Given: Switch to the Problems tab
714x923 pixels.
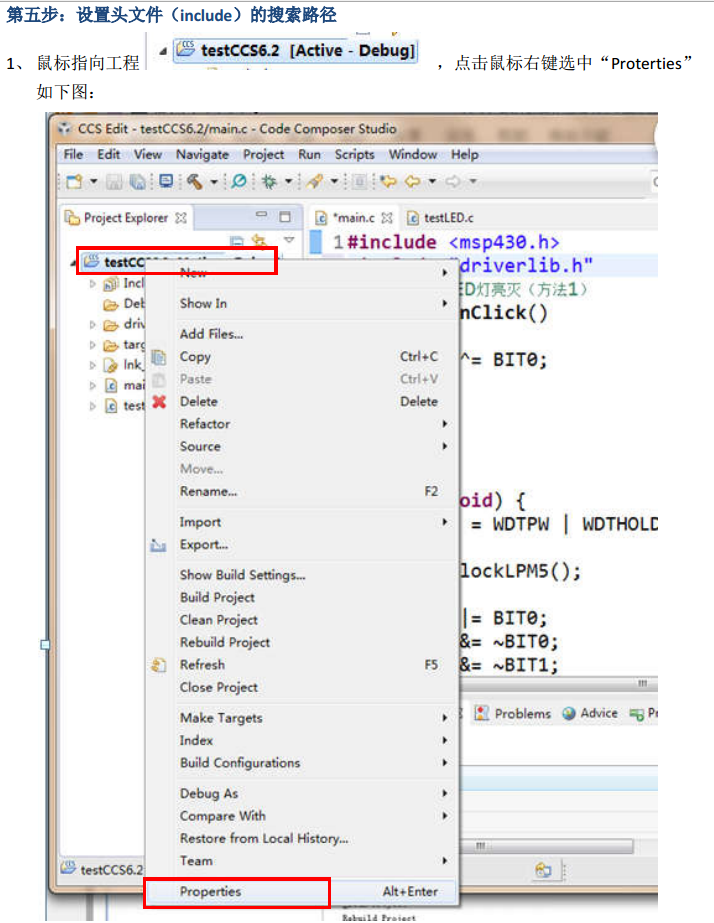Looking at the screenshot, I should point(513,713).
